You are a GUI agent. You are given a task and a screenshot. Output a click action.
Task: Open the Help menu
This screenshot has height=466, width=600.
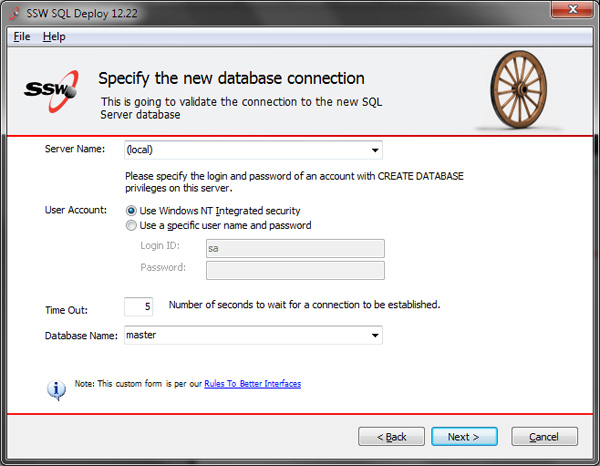pos(54,37)
